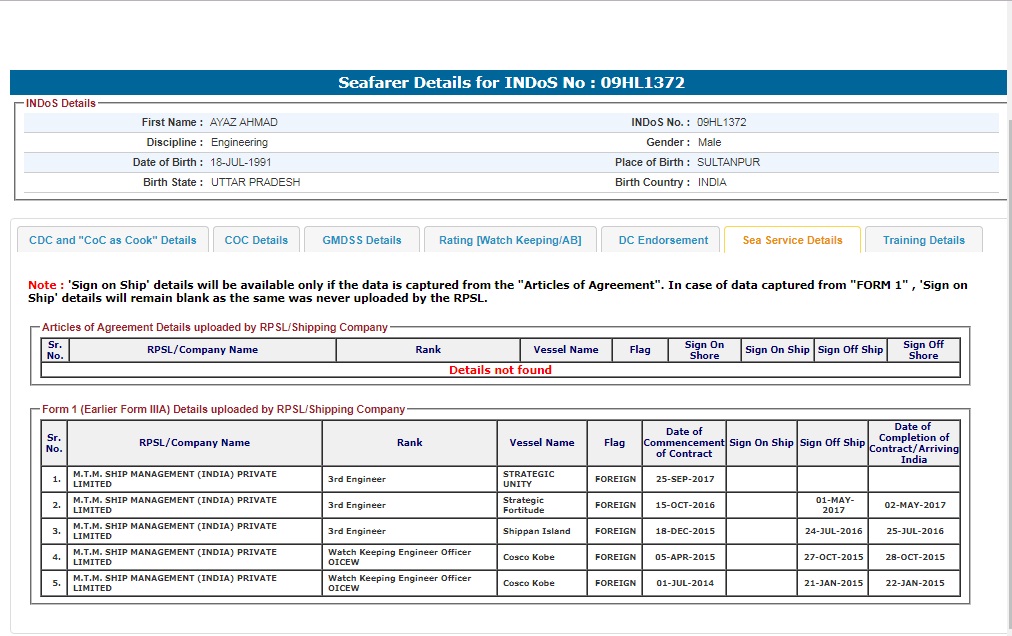Click the red 'Details not found' message
This screenshot has height=636, width=1012.
[500, 370]
